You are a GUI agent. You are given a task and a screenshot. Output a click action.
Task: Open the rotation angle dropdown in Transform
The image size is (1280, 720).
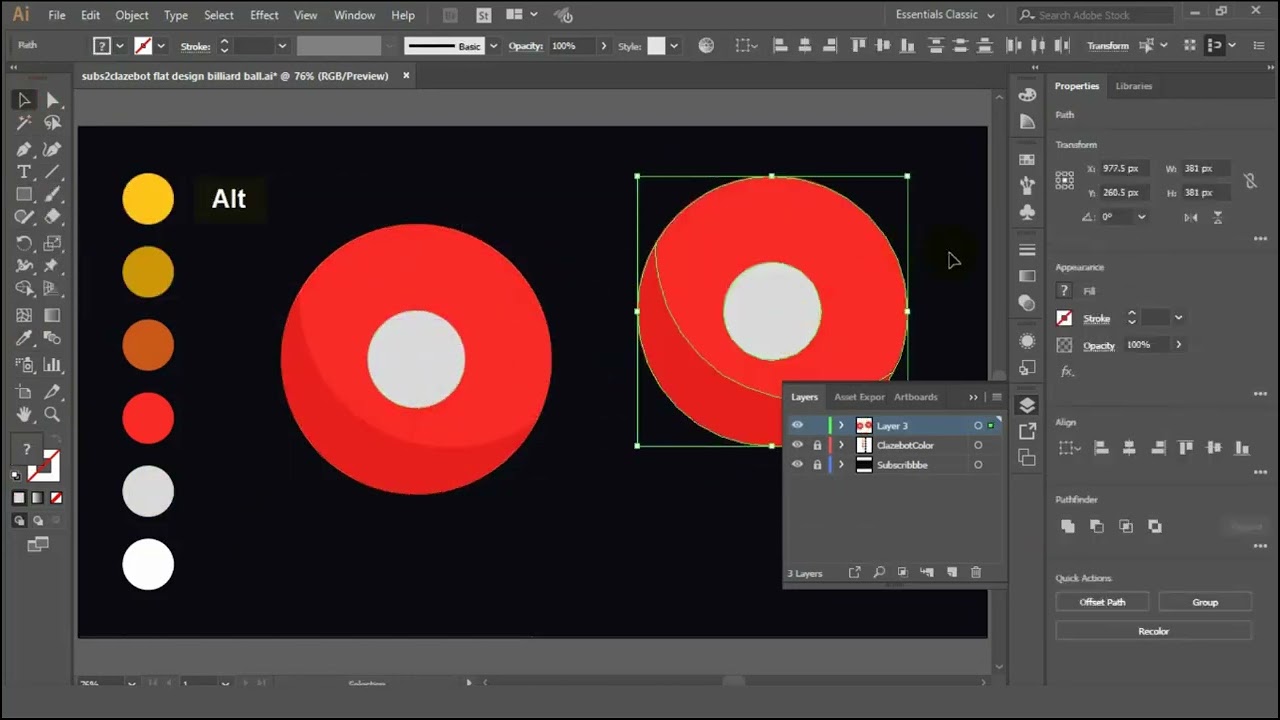click(x=1141, y=217)
